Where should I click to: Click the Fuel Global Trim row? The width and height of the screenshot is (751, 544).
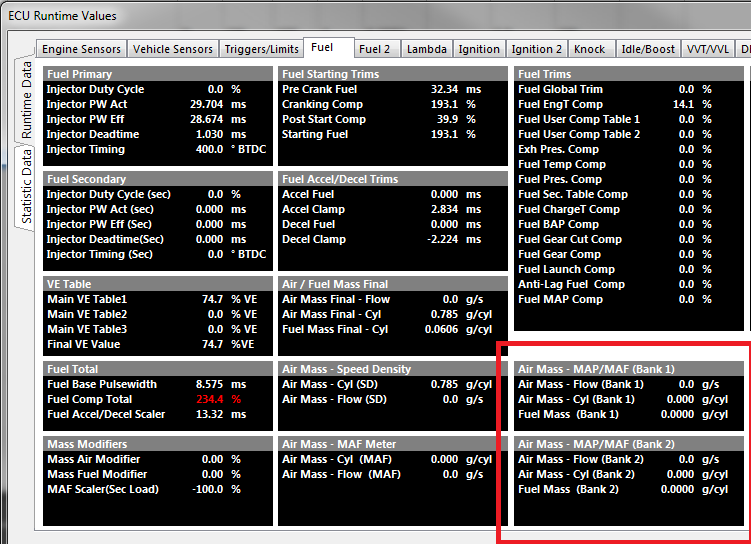(629, 89)
